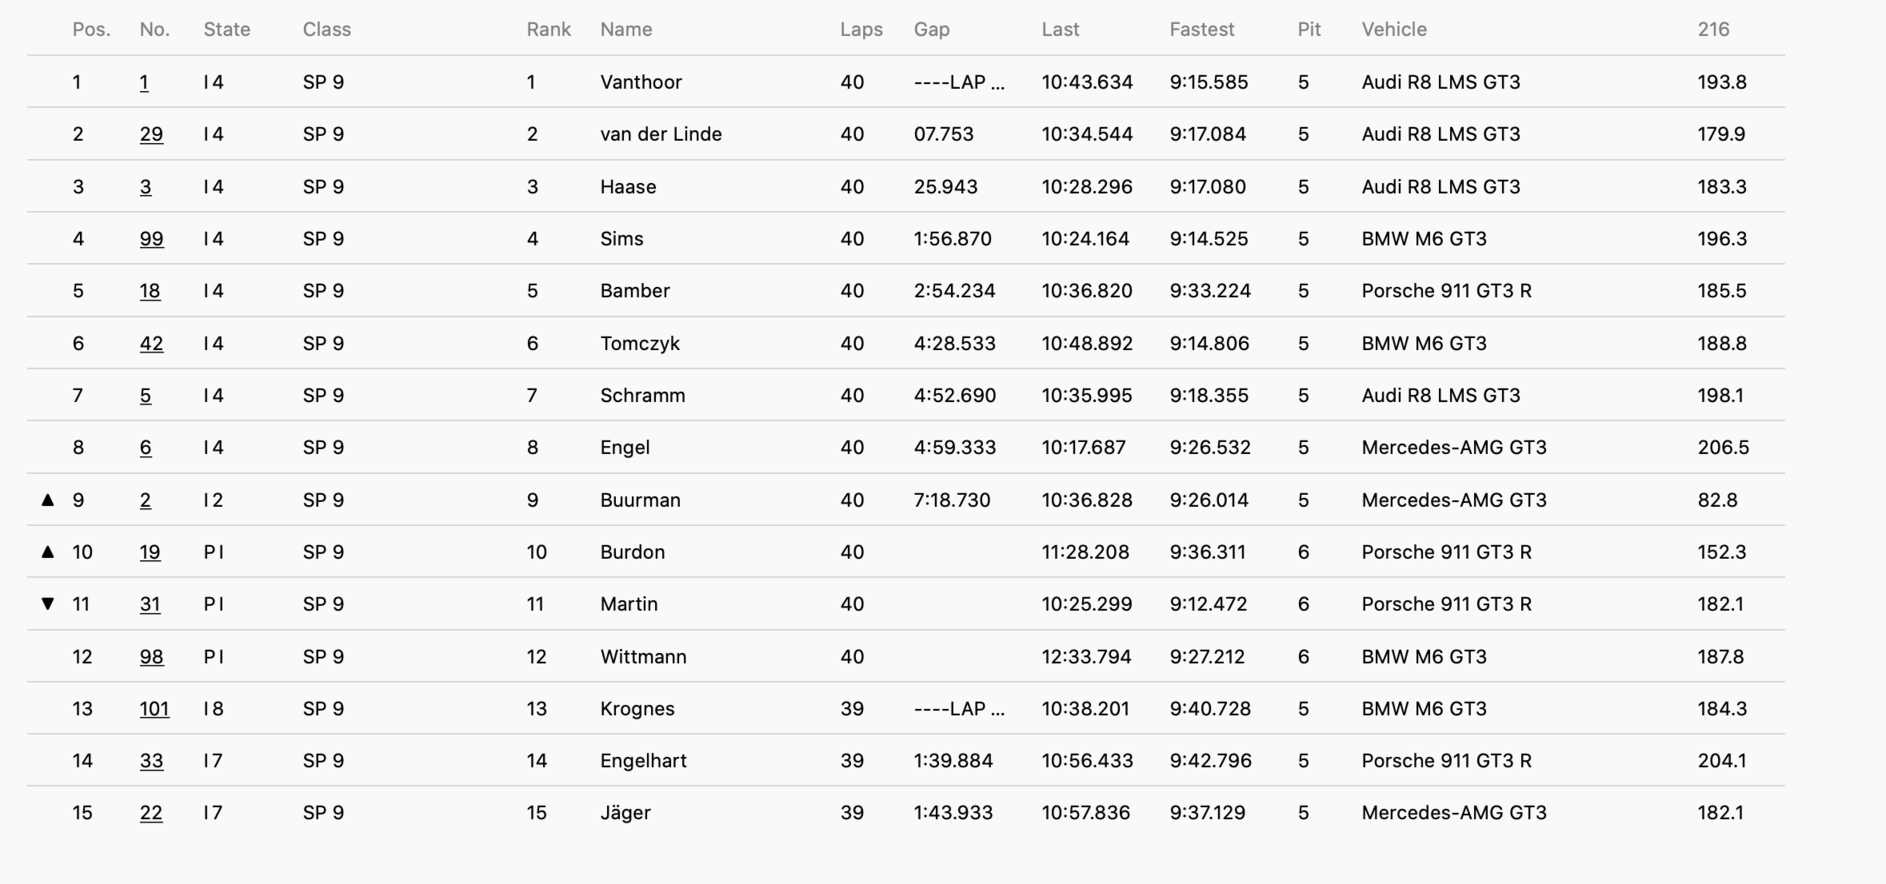
Task: Follow the car number 42 link
Action: 151,343
